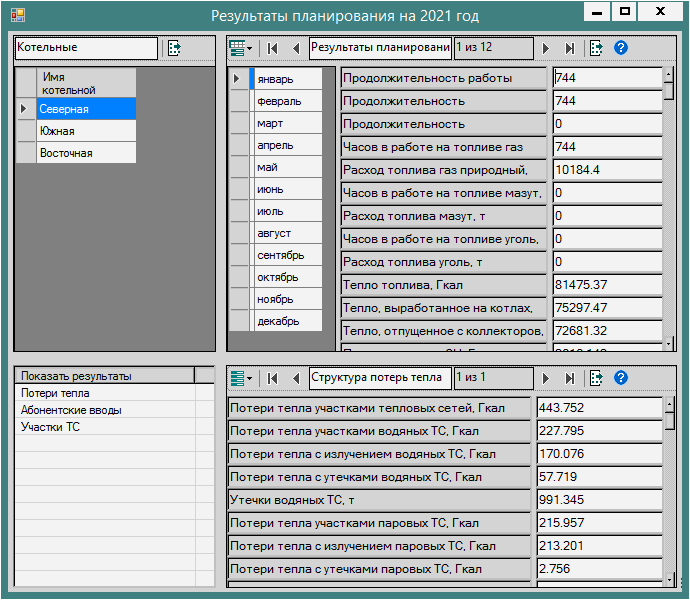Open the view dropdown in Результаты планирования toolbar
Viewport: 690px width, 600px height.
click(241, 48)
